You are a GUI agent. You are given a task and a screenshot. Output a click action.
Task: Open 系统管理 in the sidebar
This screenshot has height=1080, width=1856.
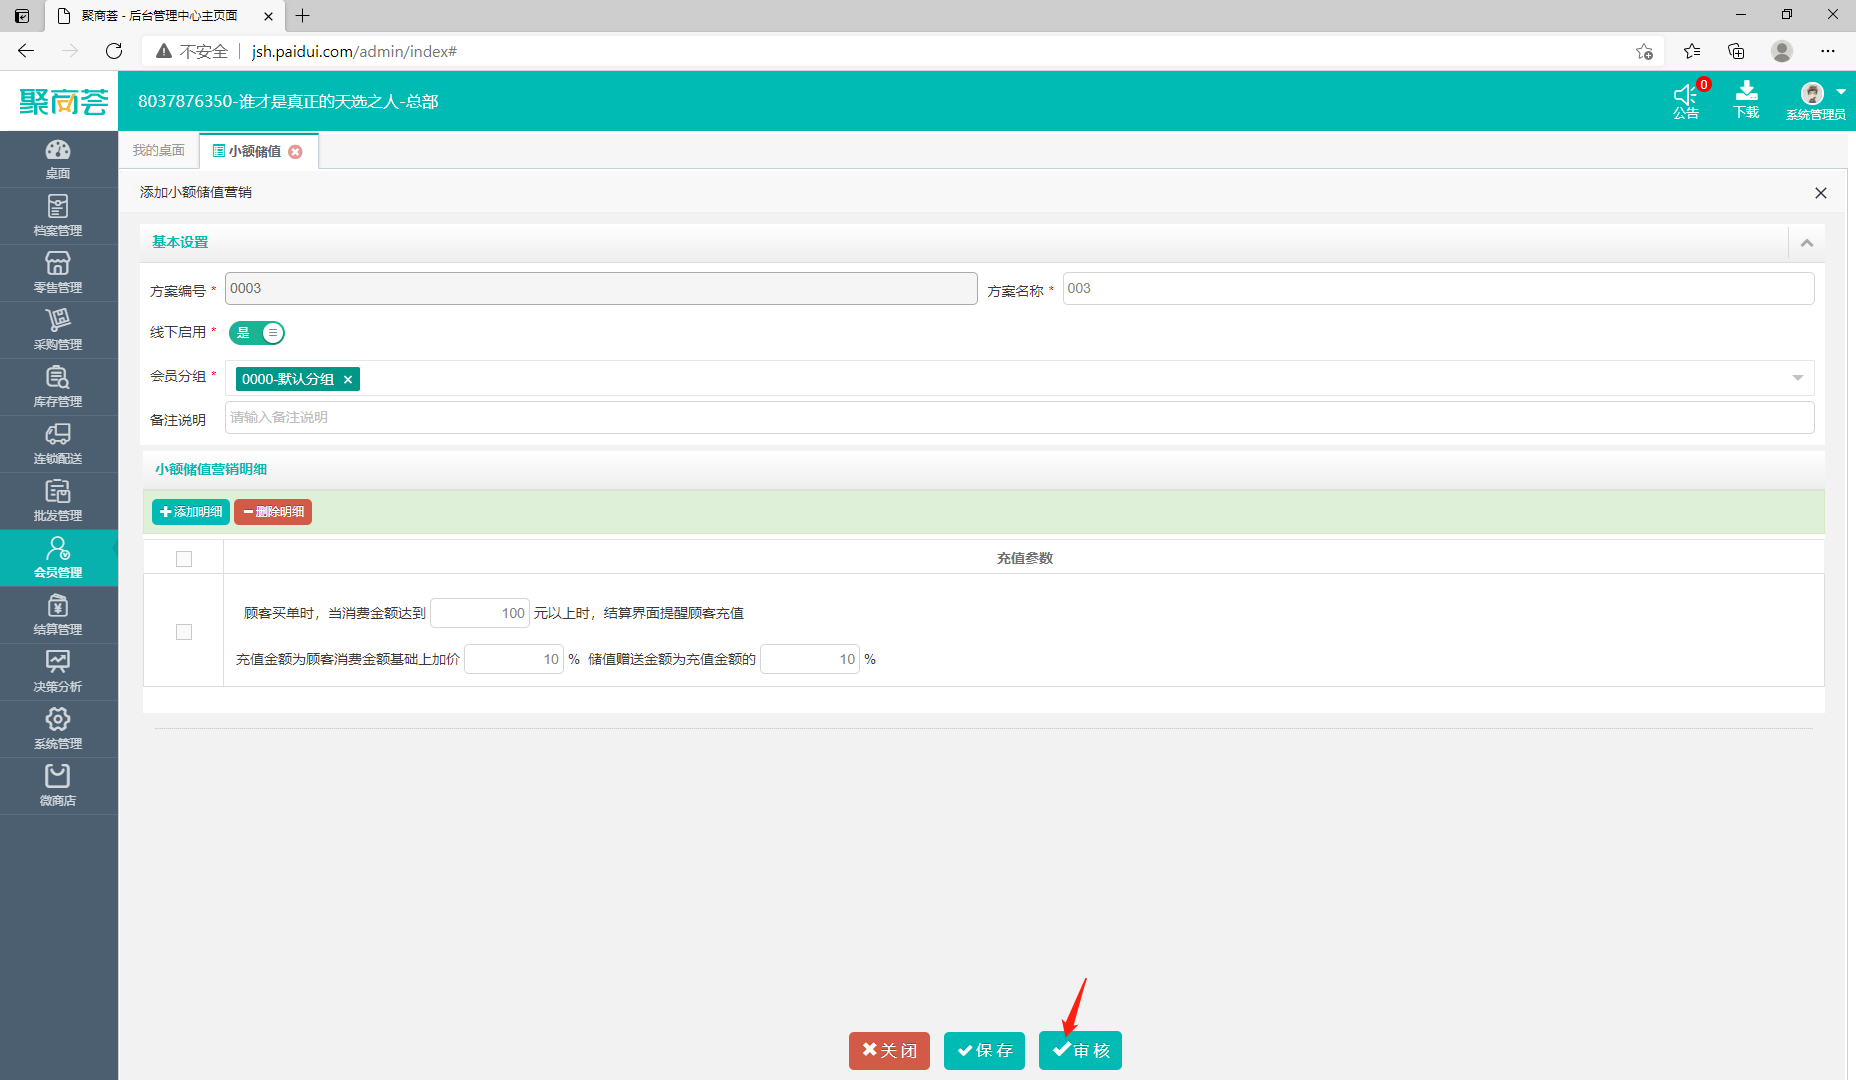[x=58, y=729]
